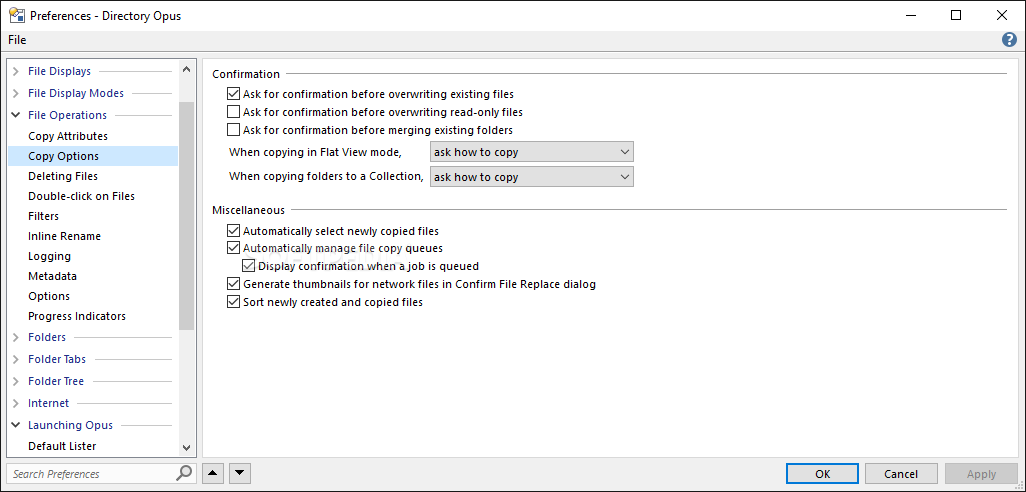Click the Internet heading text

[x=48, y=403]
